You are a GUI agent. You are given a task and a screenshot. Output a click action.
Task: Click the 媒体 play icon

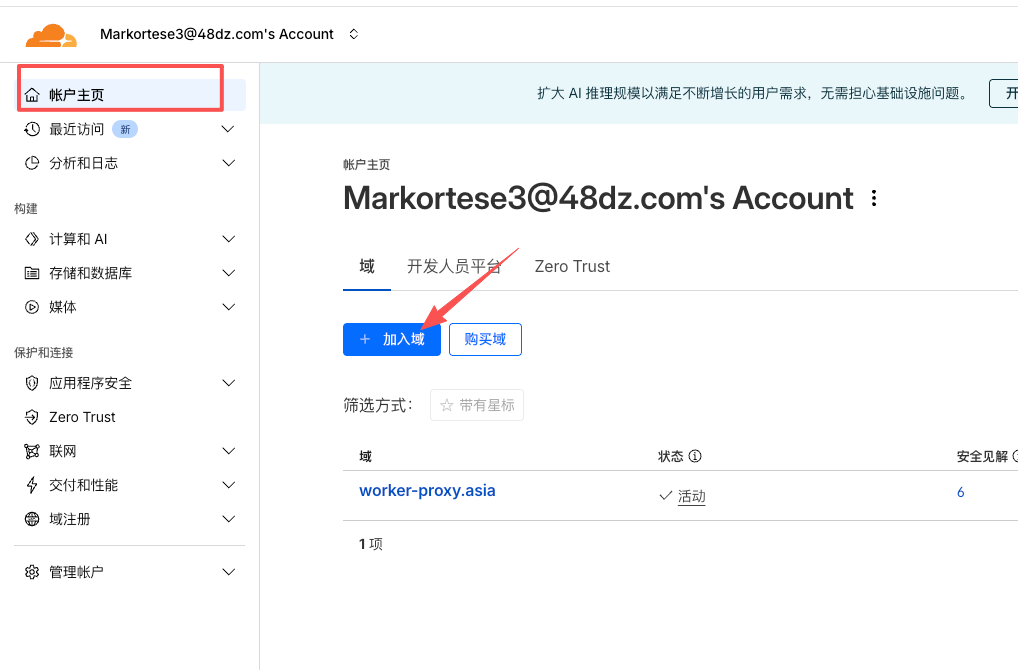(x=32, y=307)
